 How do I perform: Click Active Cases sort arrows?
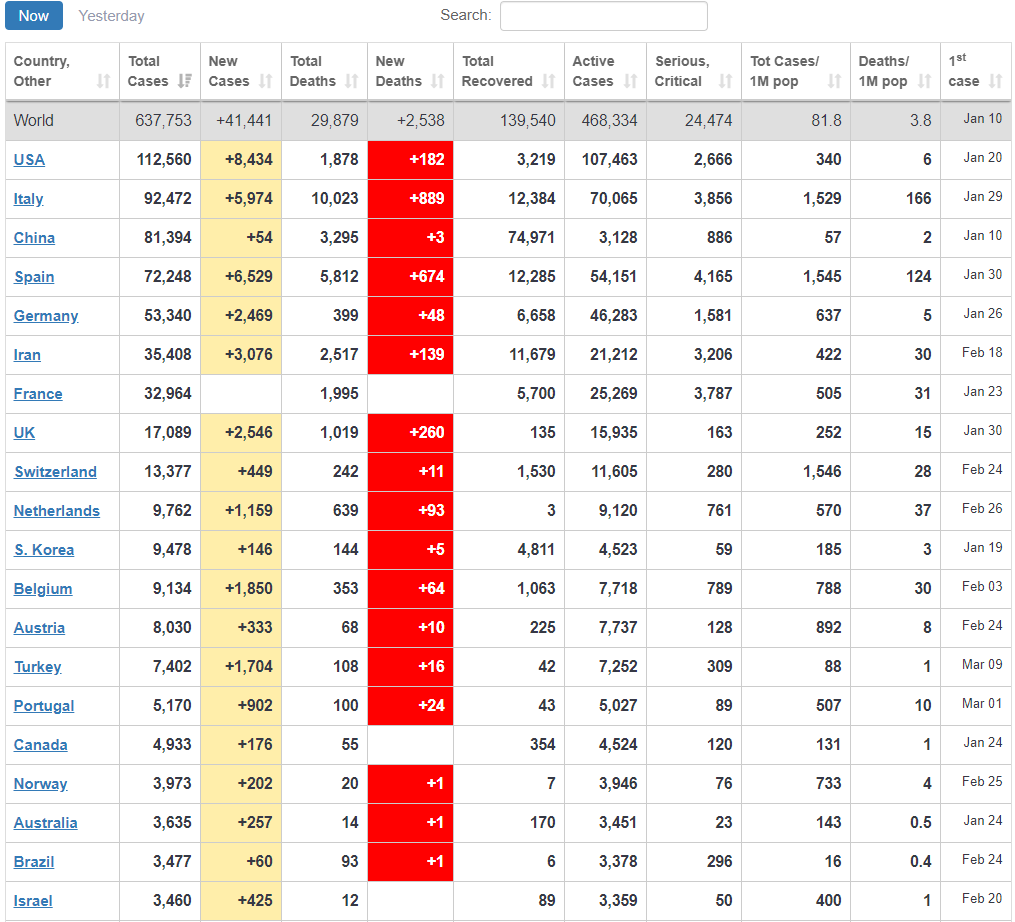point(630,81)
